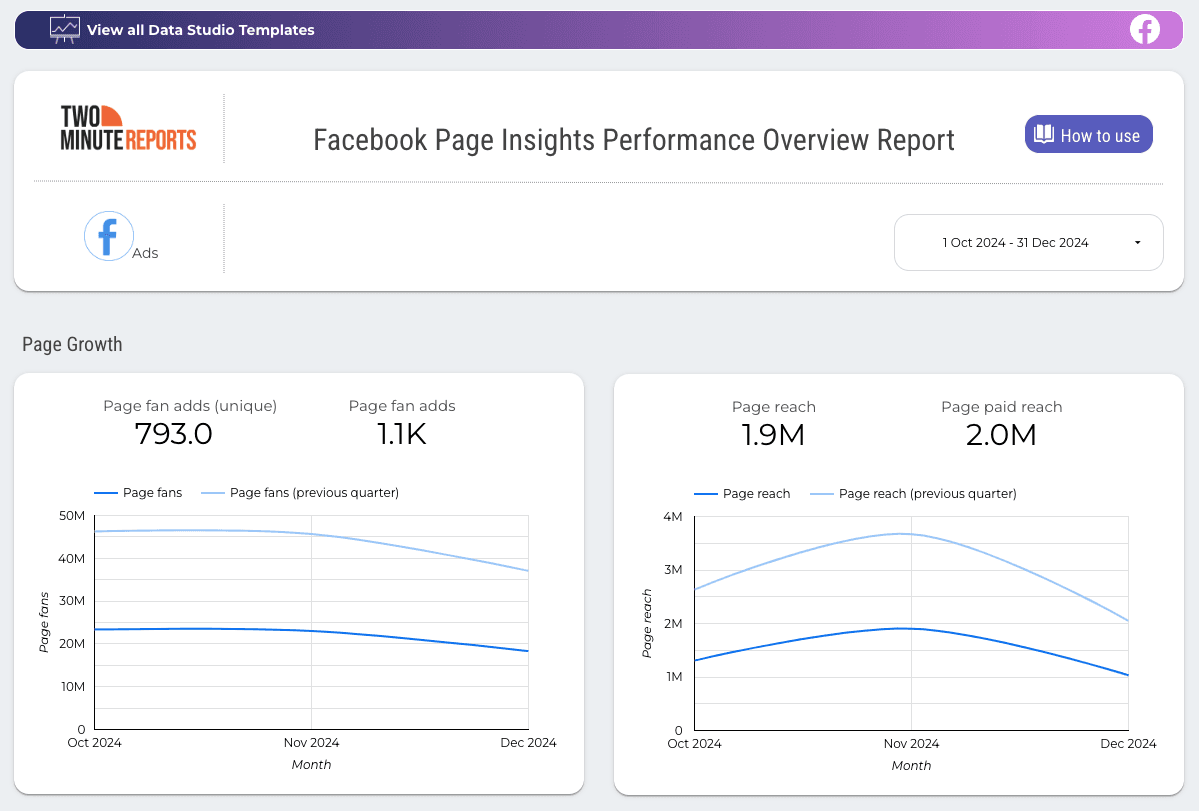Click the Two Minute Reports logo
This screenshot has width=1199, height=811.
coord(128,128)
